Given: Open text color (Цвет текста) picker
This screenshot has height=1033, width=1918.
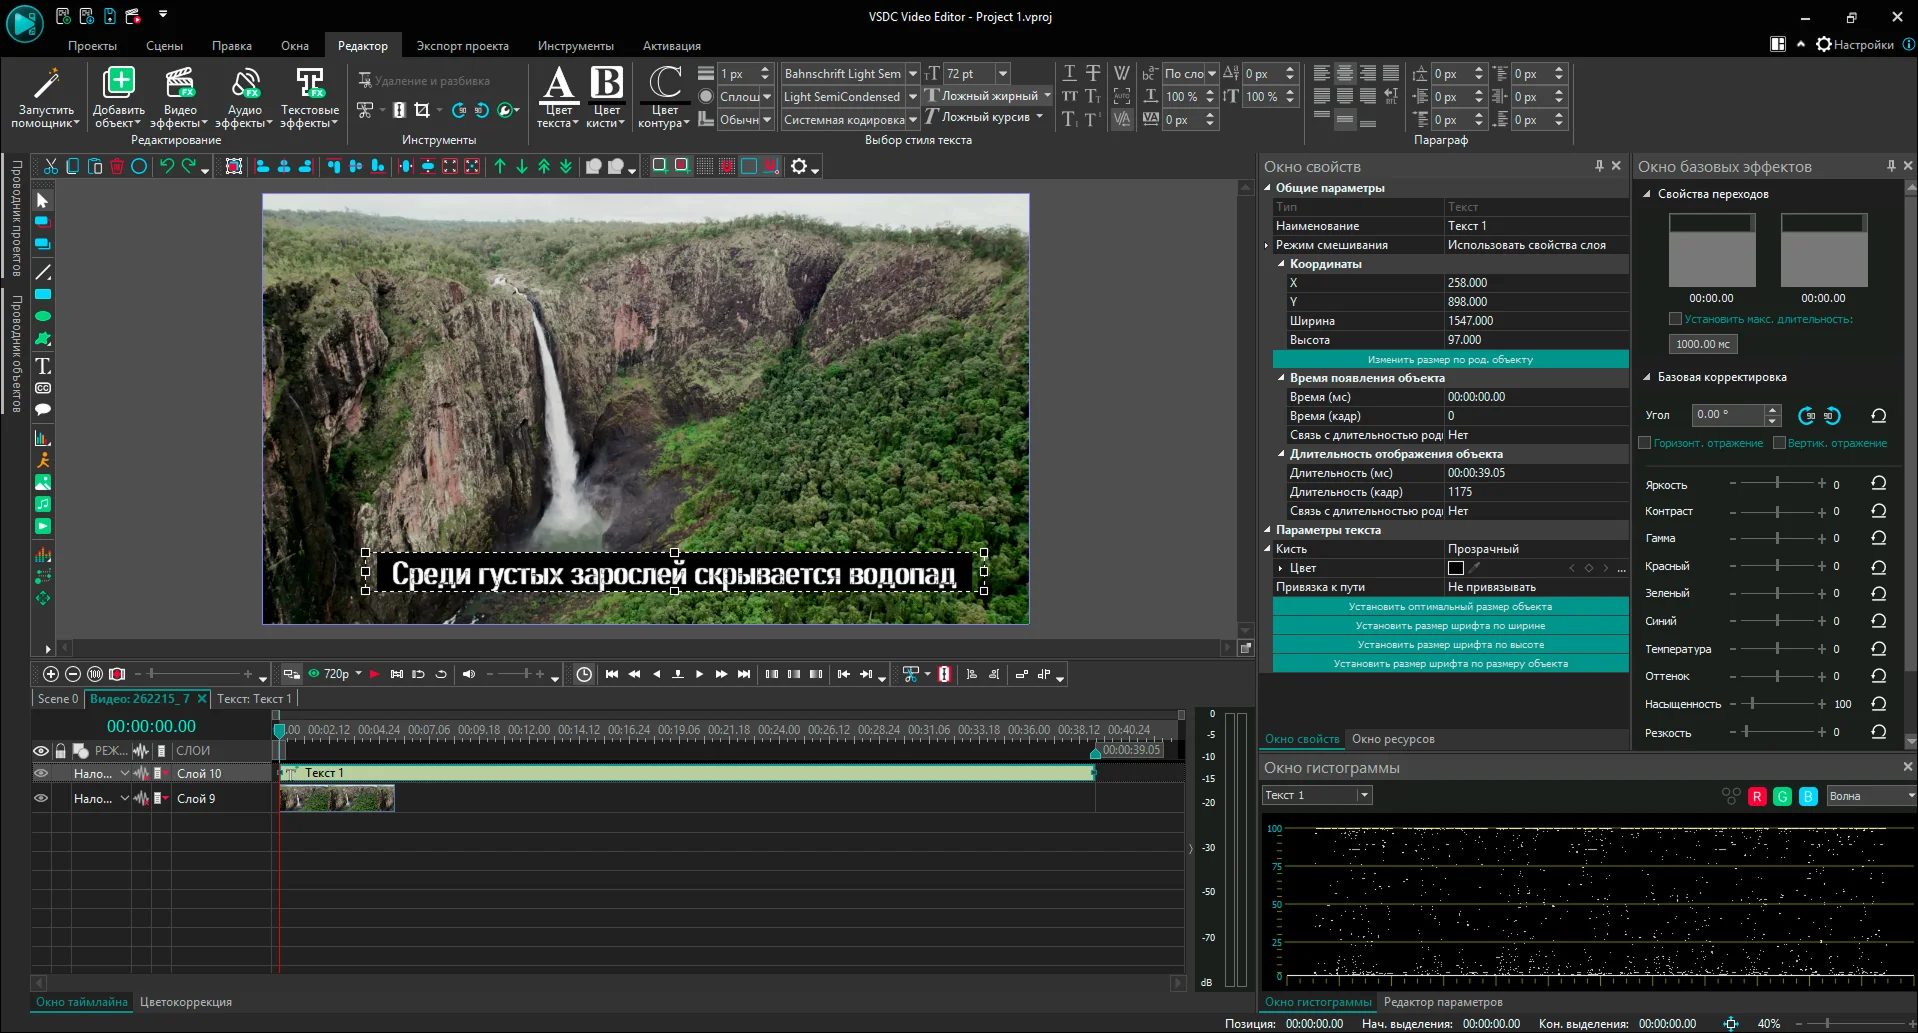Looking at the screenshot, I should coord(558,98).
